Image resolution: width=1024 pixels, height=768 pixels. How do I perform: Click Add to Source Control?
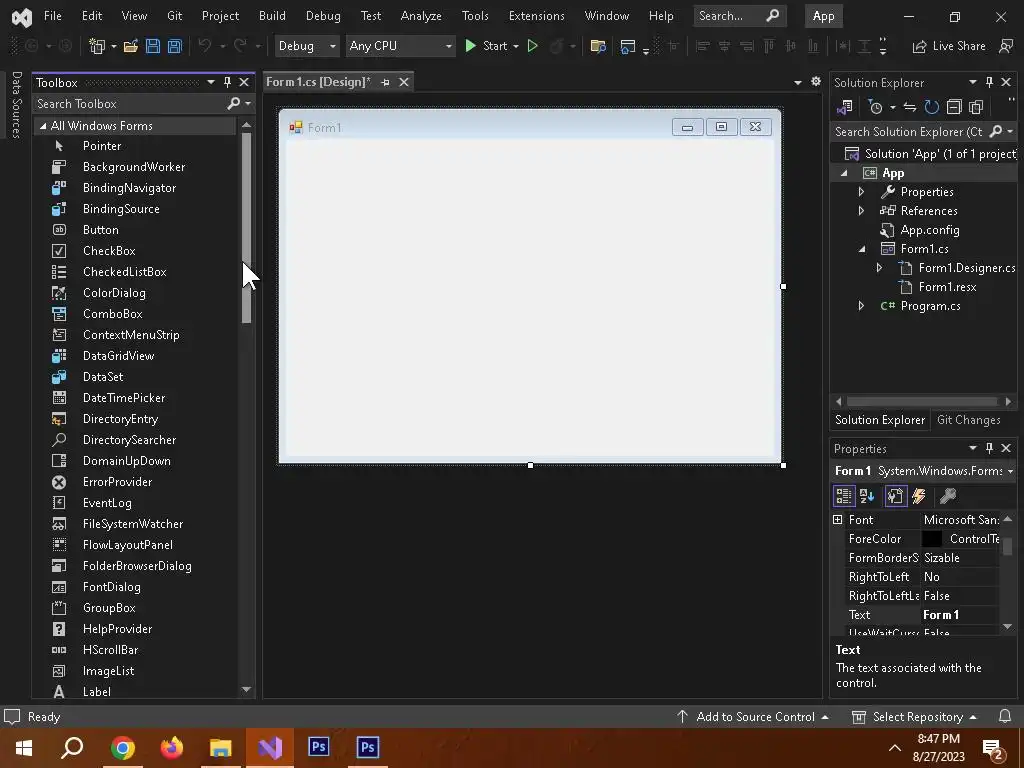tap(755, 716)
